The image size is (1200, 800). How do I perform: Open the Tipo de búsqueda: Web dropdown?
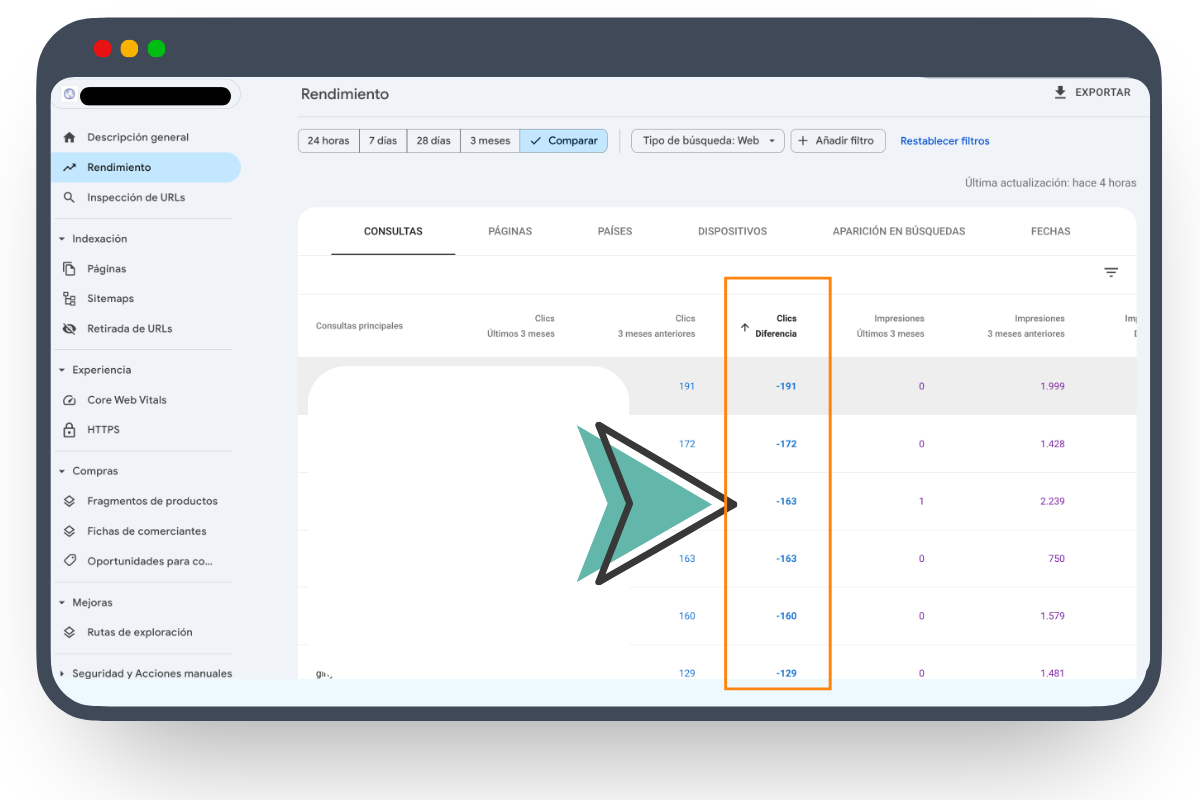coord(708,141)
